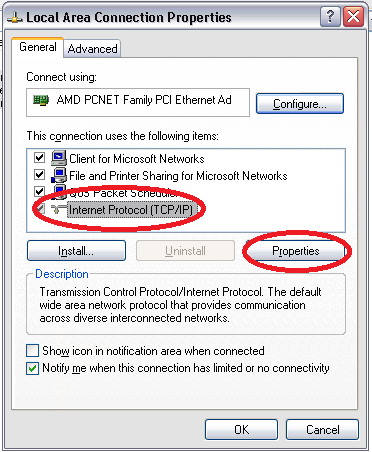The width and height of the screenshot is (372, 452).
Task: Toggle the QoS Packet Scheduler checkbox
Action: click(x=40, y=191)
